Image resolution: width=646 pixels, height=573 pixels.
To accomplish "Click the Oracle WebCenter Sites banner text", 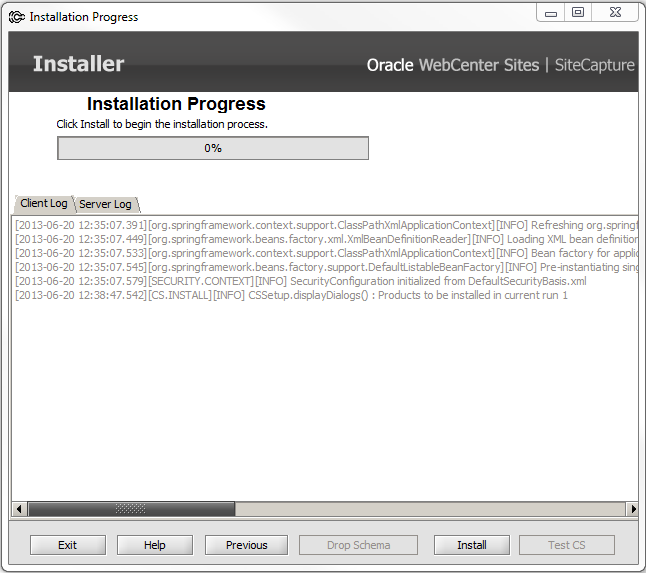I will point(453,65).
